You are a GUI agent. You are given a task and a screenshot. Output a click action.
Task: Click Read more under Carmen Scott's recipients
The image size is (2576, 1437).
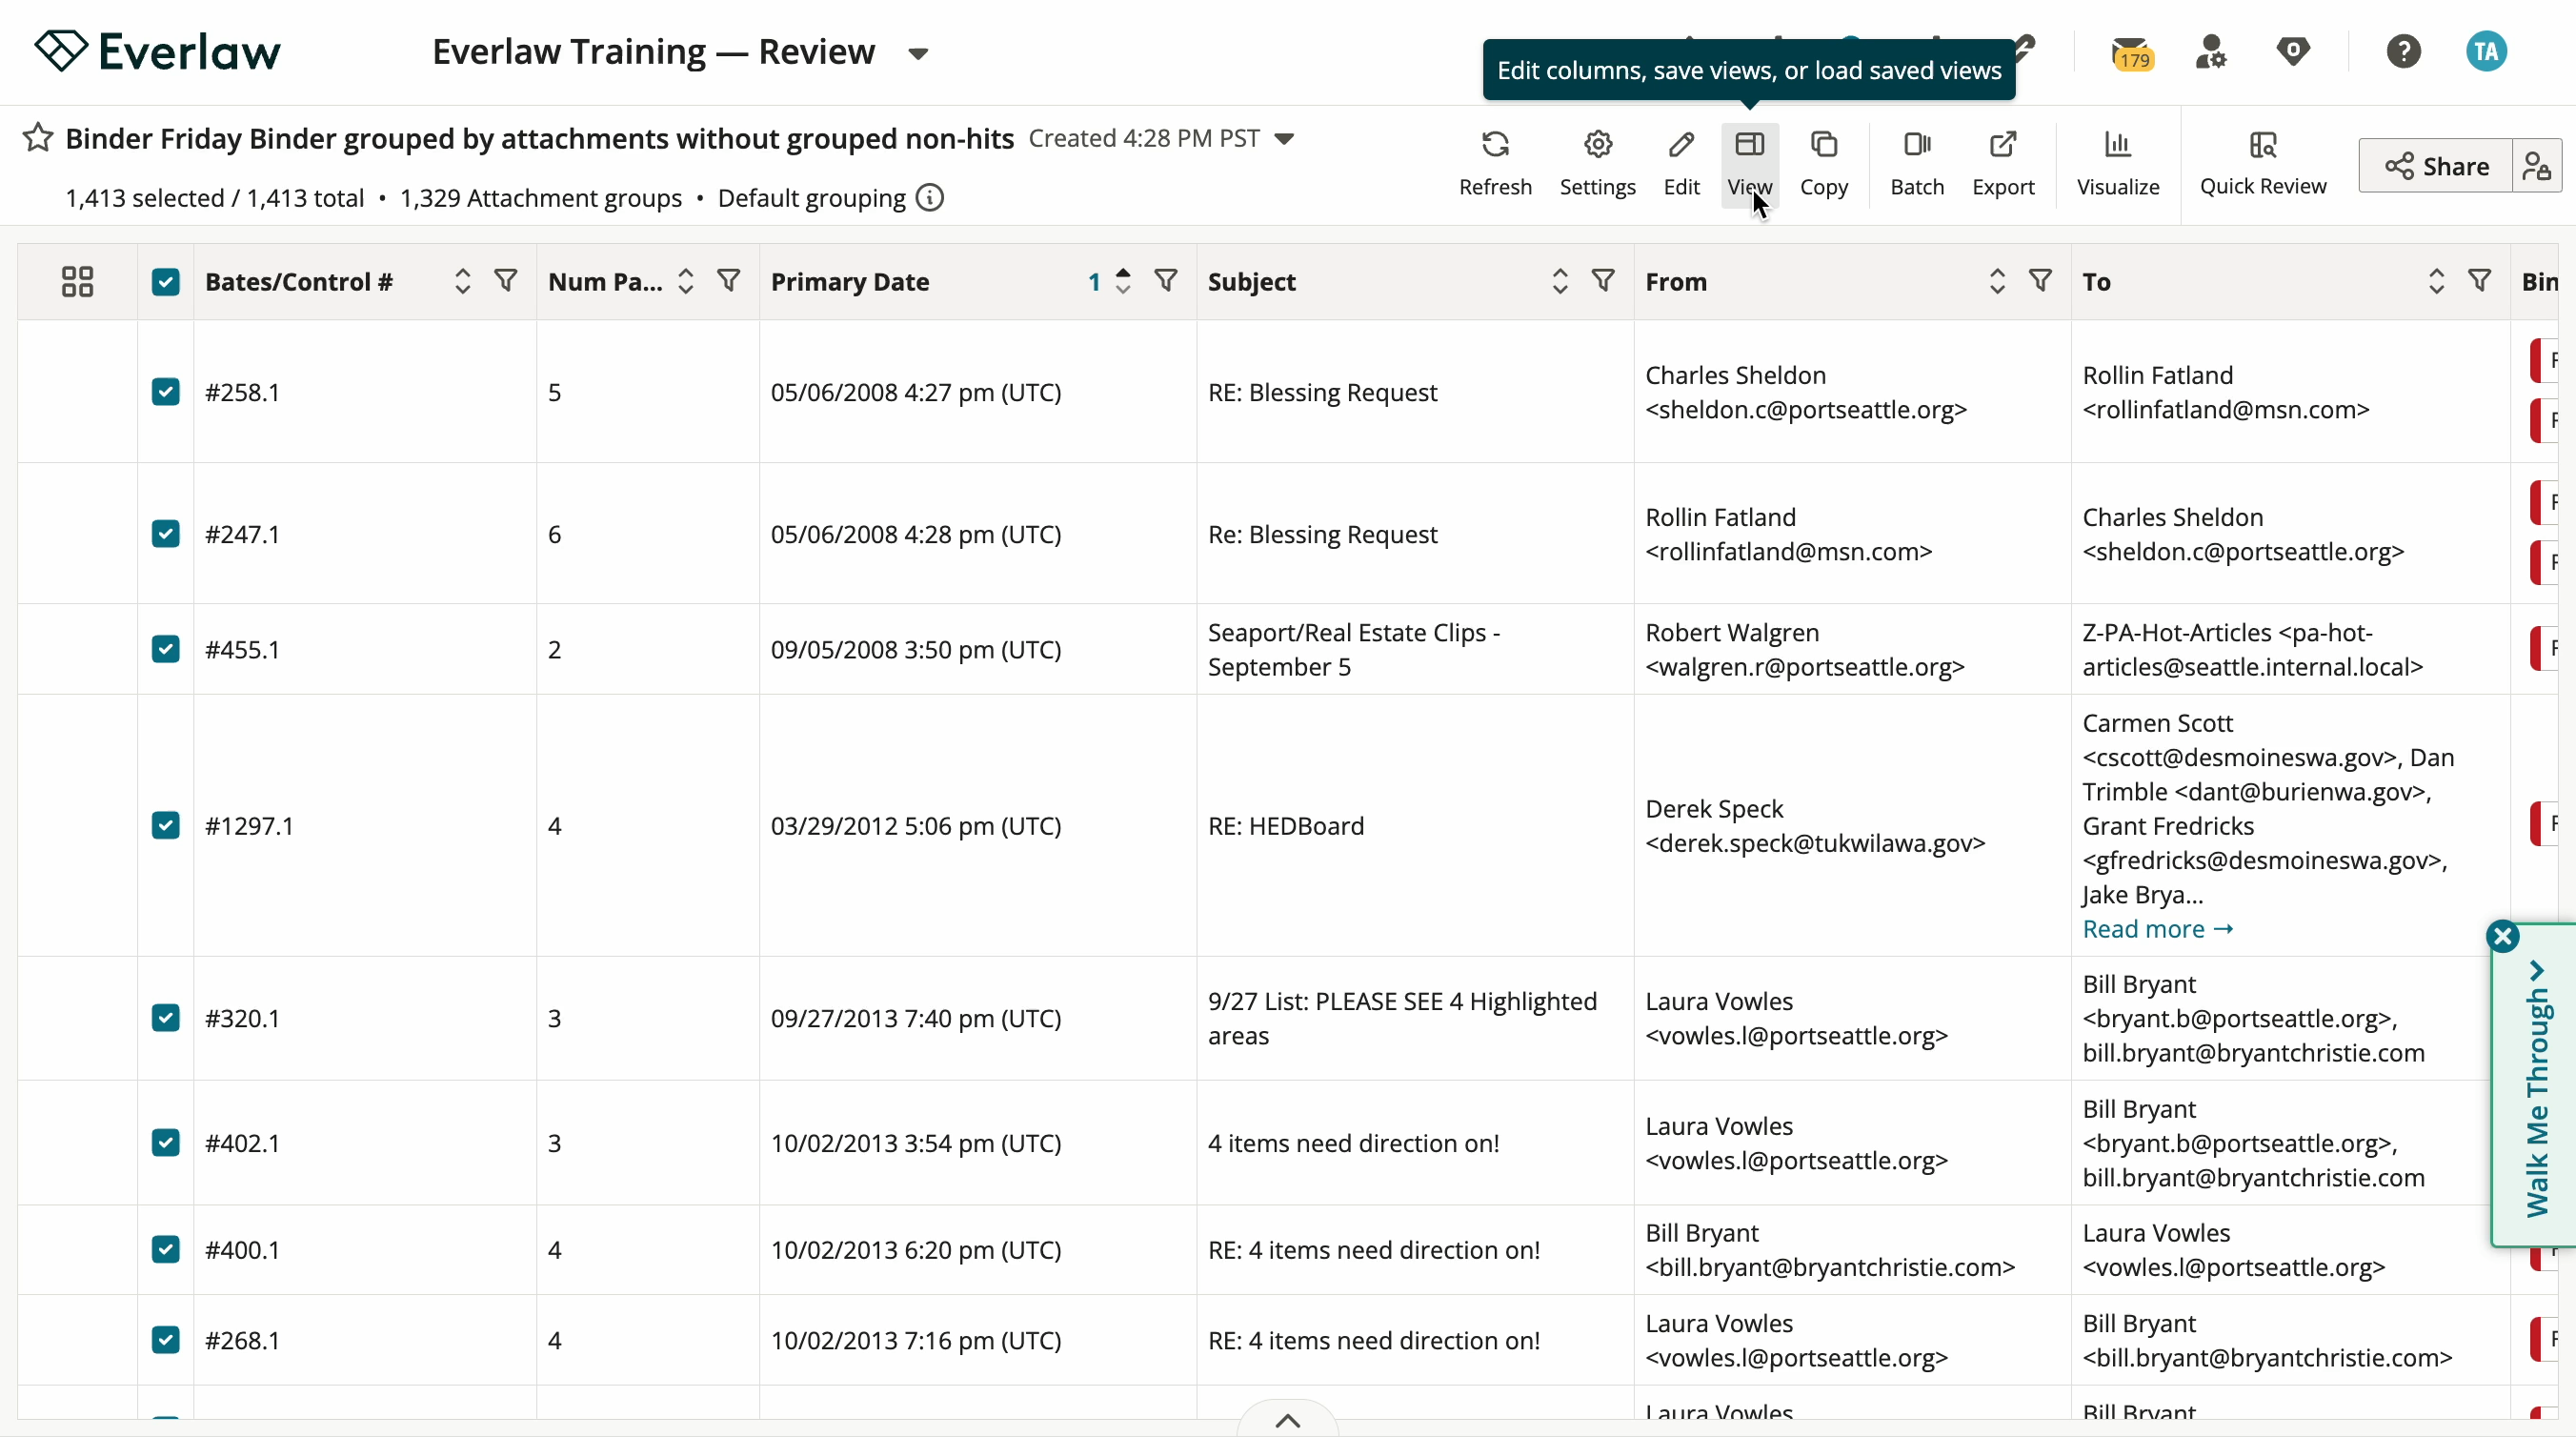[x=2146, y=928]
